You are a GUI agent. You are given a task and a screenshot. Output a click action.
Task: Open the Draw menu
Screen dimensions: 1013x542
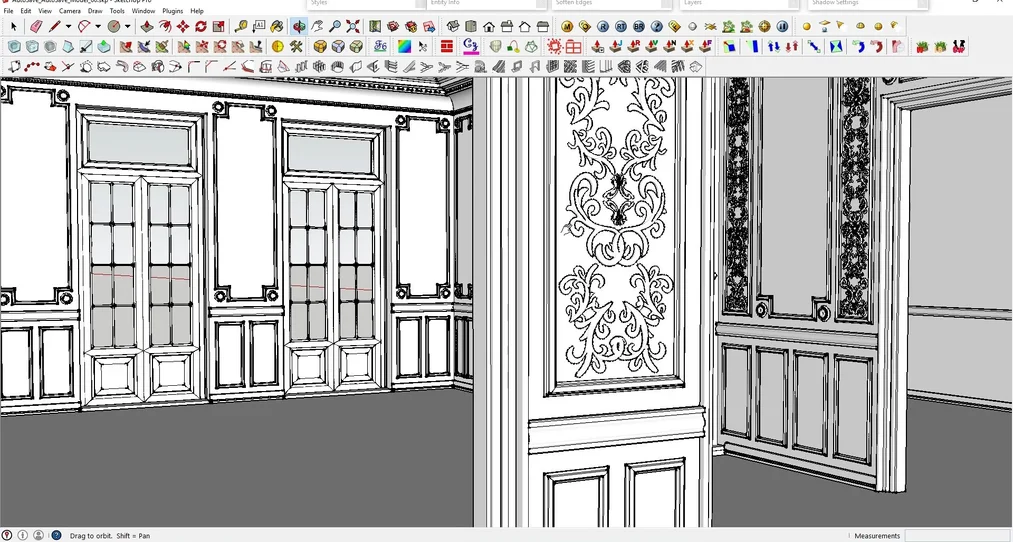(95, 11)
